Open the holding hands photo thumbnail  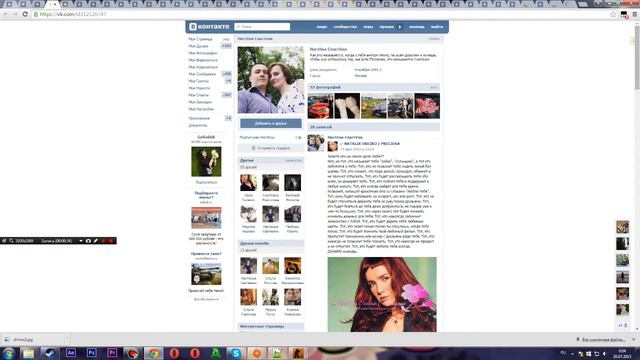pyautogui.click(x=347, y=106)
